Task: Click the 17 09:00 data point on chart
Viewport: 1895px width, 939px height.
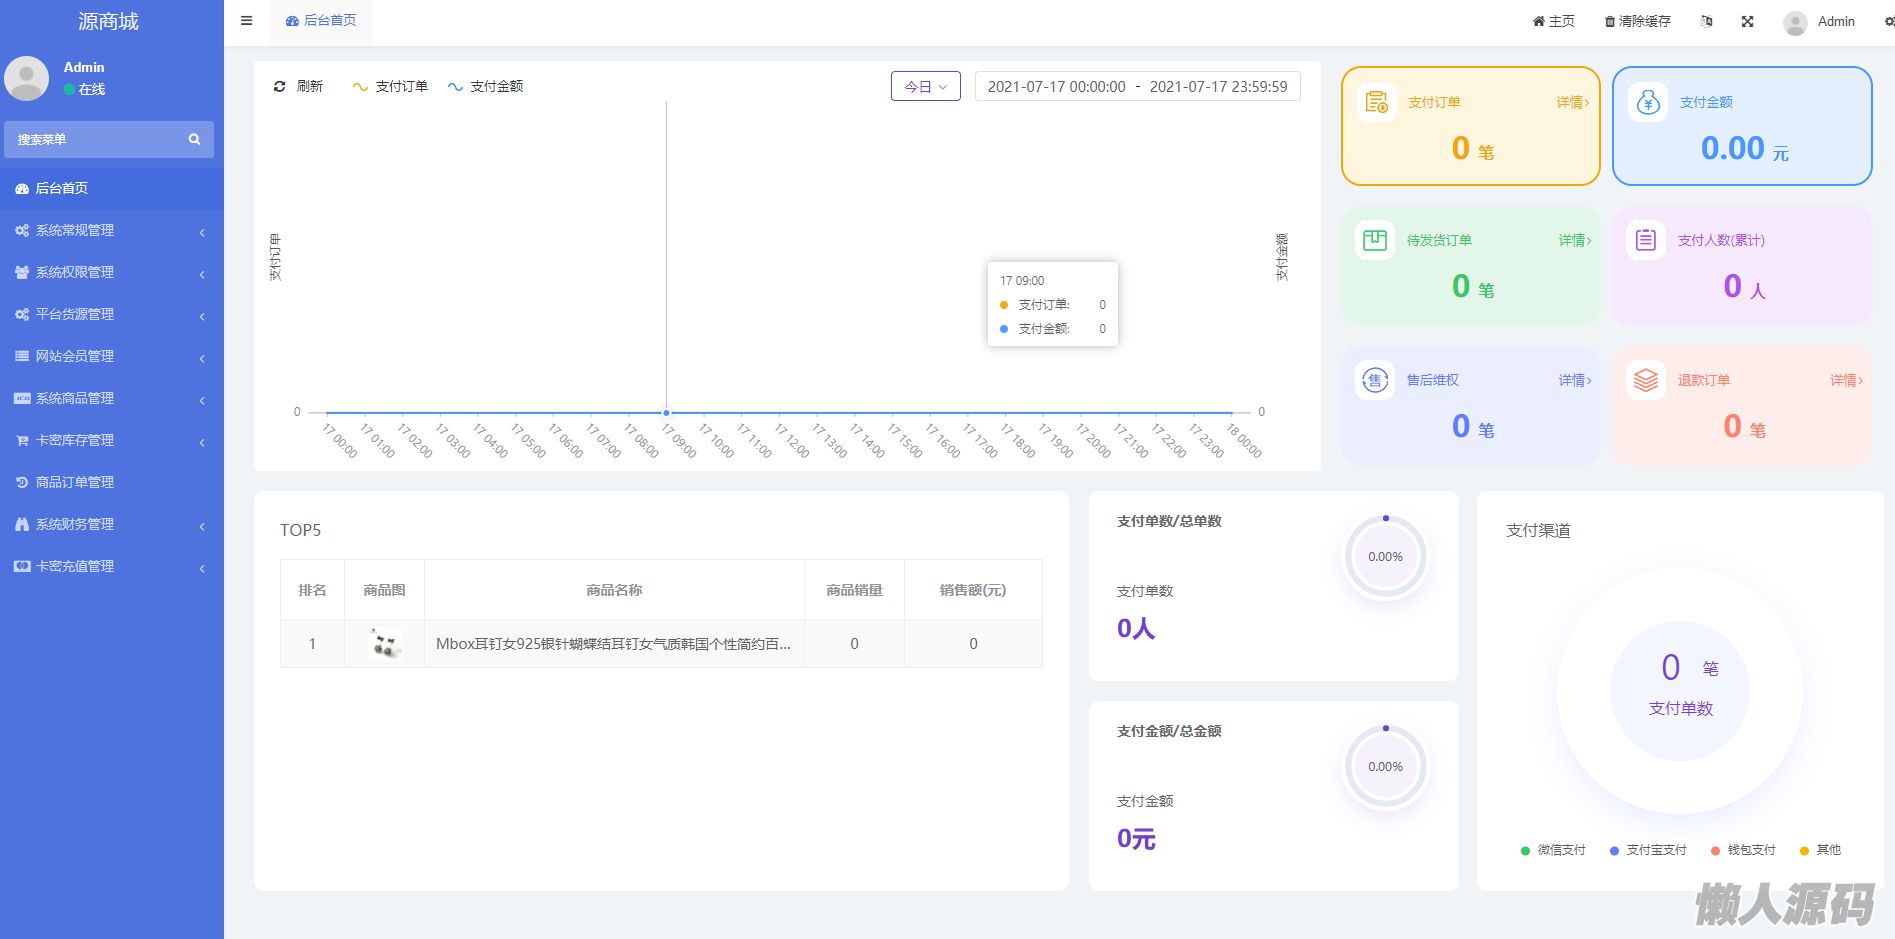Action: click(666, 412)
